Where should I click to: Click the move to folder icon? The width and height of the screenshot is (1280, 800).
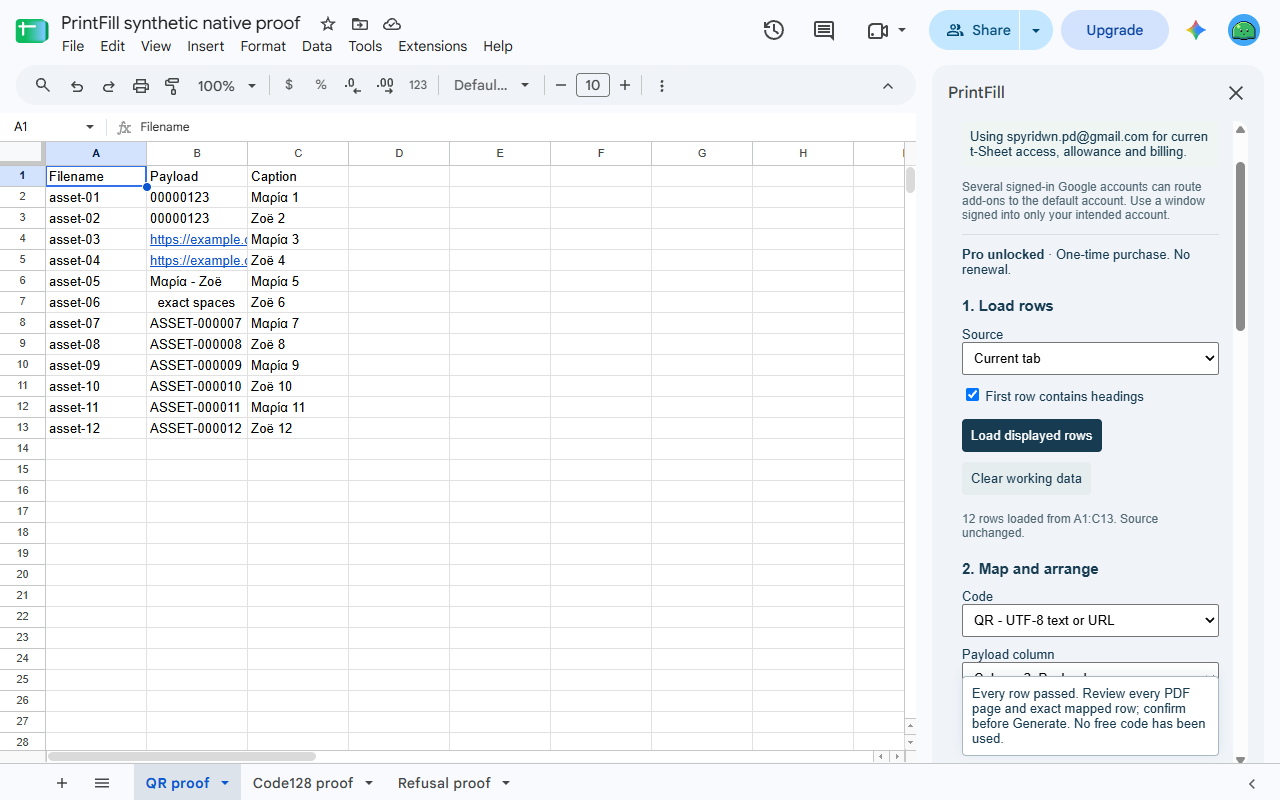coord(360,24)
